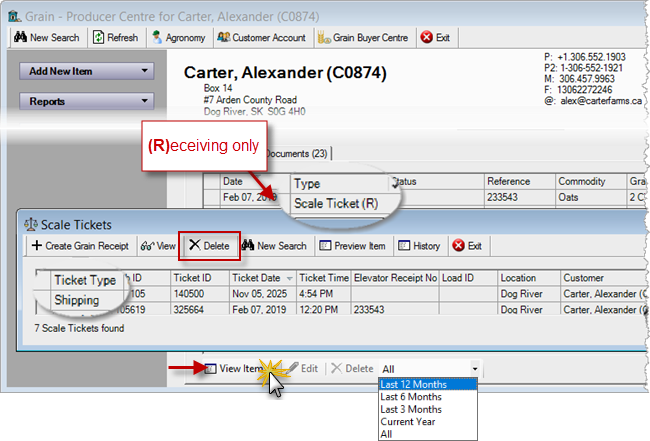
Task: Click Preview Item in Scale Tickets toolbar
Action: point(352,246)
